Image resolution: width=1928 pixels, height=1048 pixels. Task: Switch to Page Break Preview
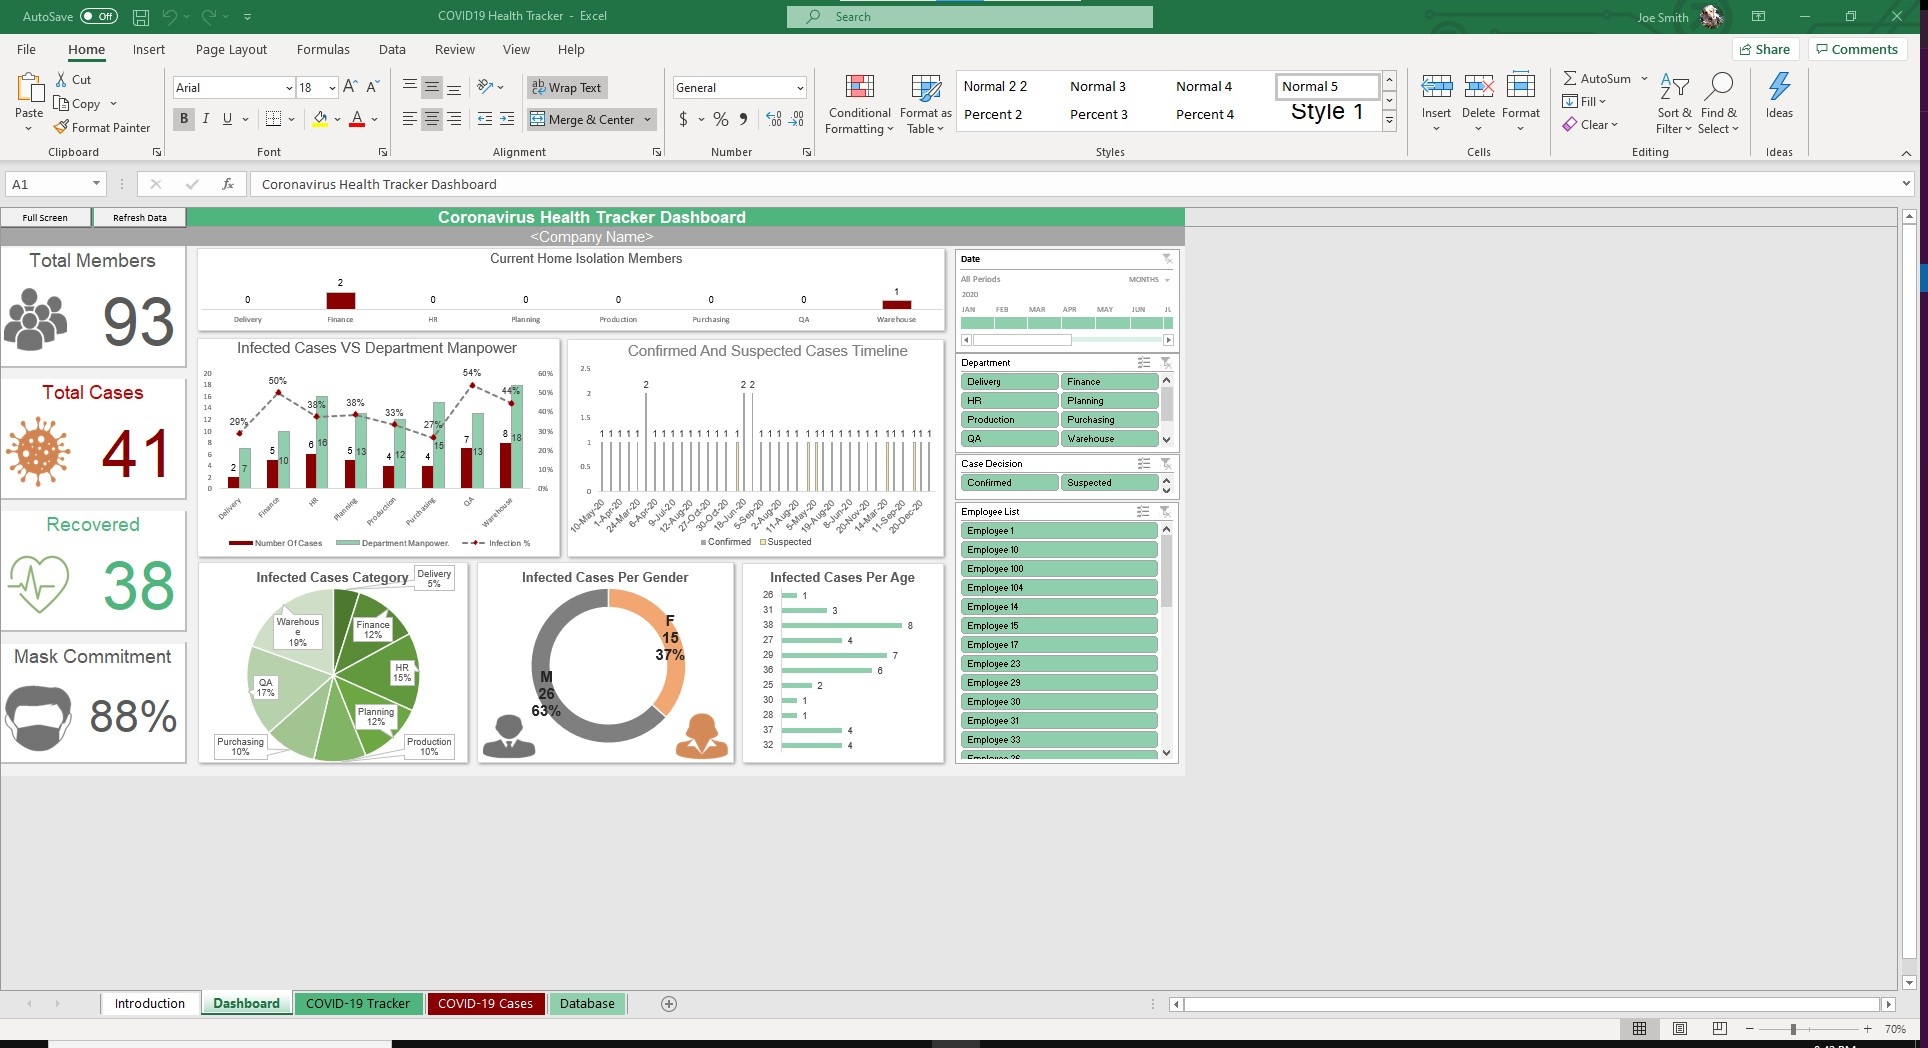click(1720, 1029)
